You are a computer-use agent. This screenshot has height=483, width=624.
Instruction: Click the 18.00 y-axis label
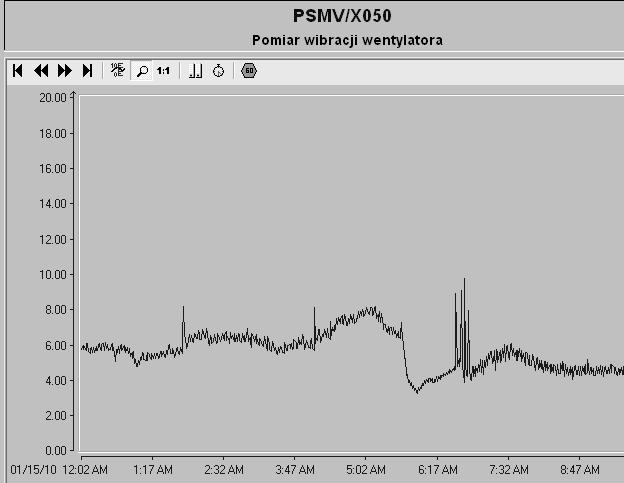(x=53, y=134)
